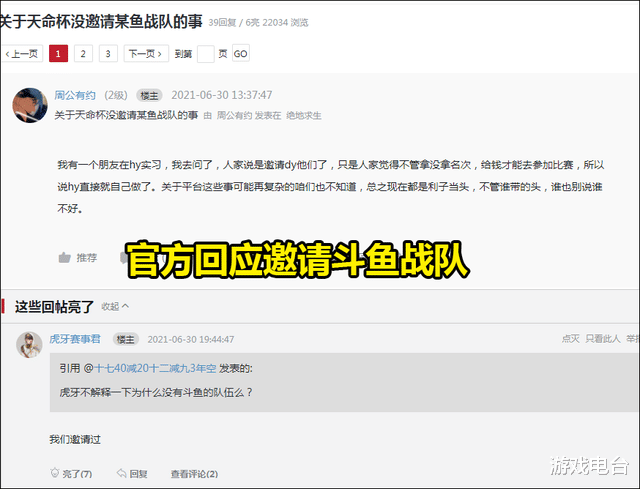Collapse highlighted replies with 收起
The width and height of the screenshot is (640, 489).
pyautogui.click(x=115, y=306)
